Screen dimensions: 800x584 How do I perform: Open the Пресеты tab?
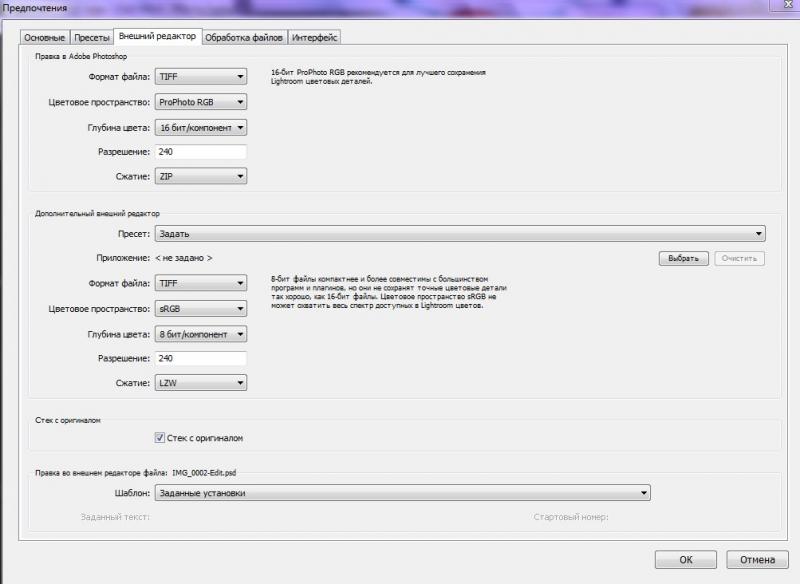click(x=91, y=37)
